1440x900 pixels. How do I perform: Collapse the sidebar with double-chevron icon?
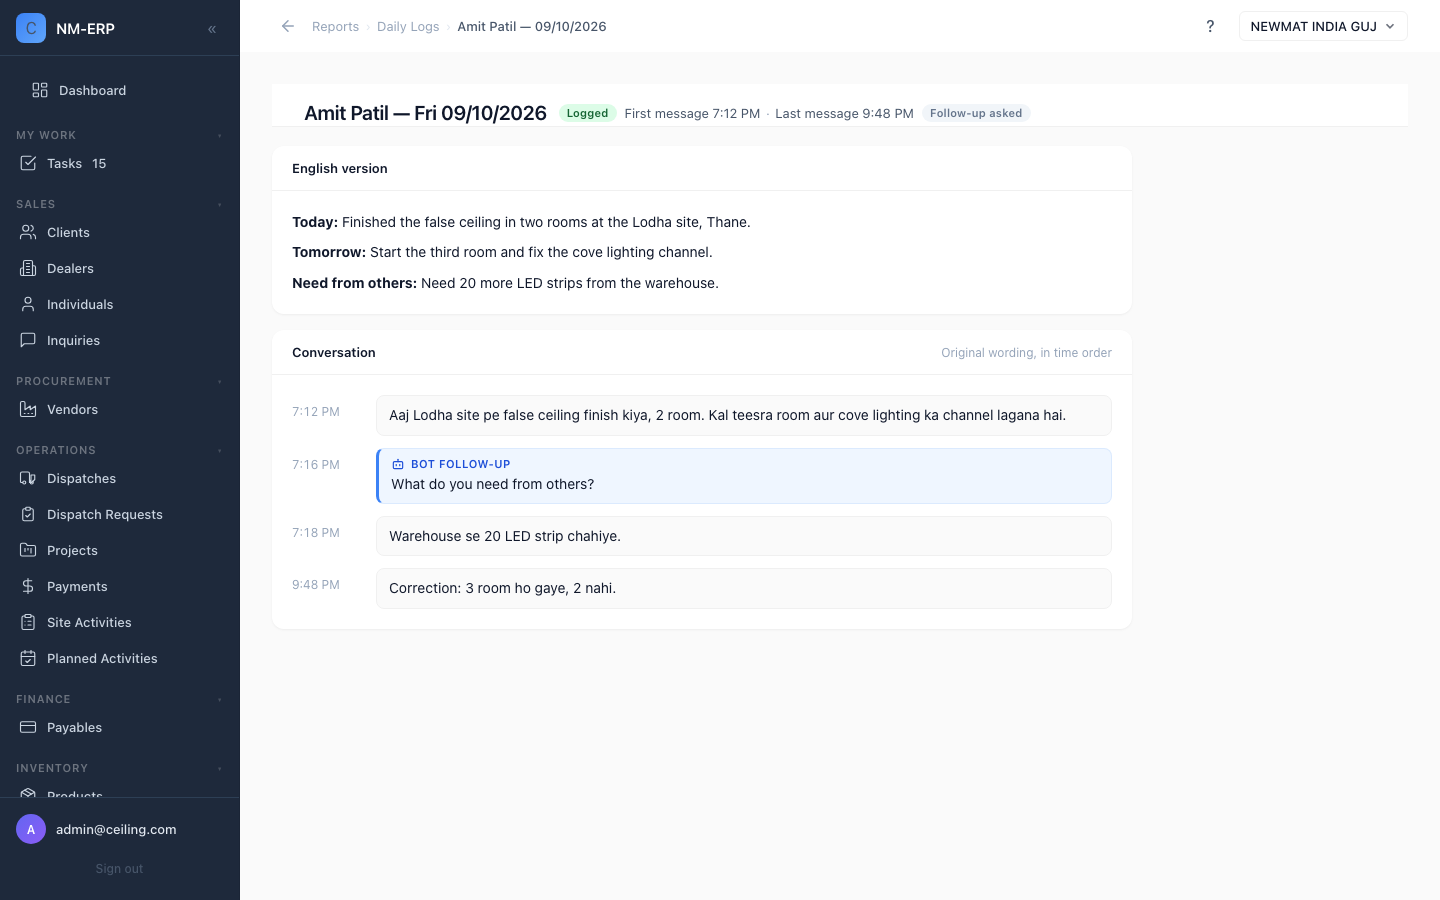[x=212, y=29]
